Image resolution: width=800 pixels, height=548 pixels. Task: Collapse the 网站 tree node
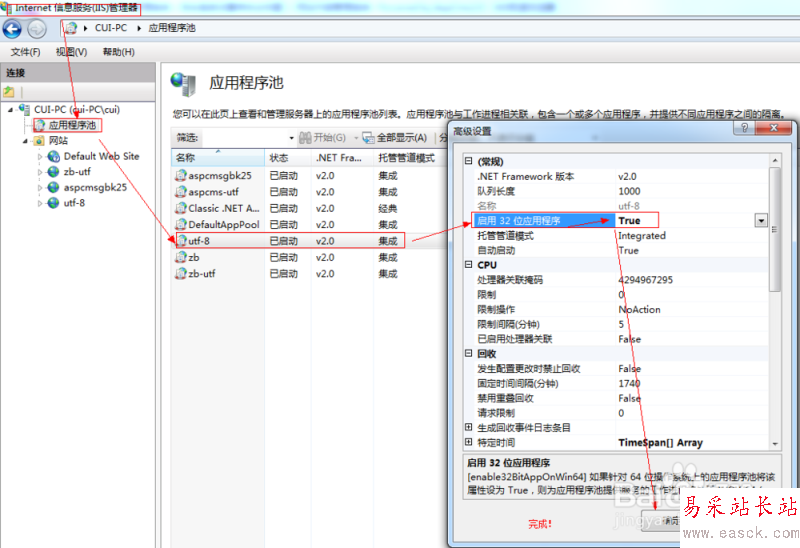25,141
